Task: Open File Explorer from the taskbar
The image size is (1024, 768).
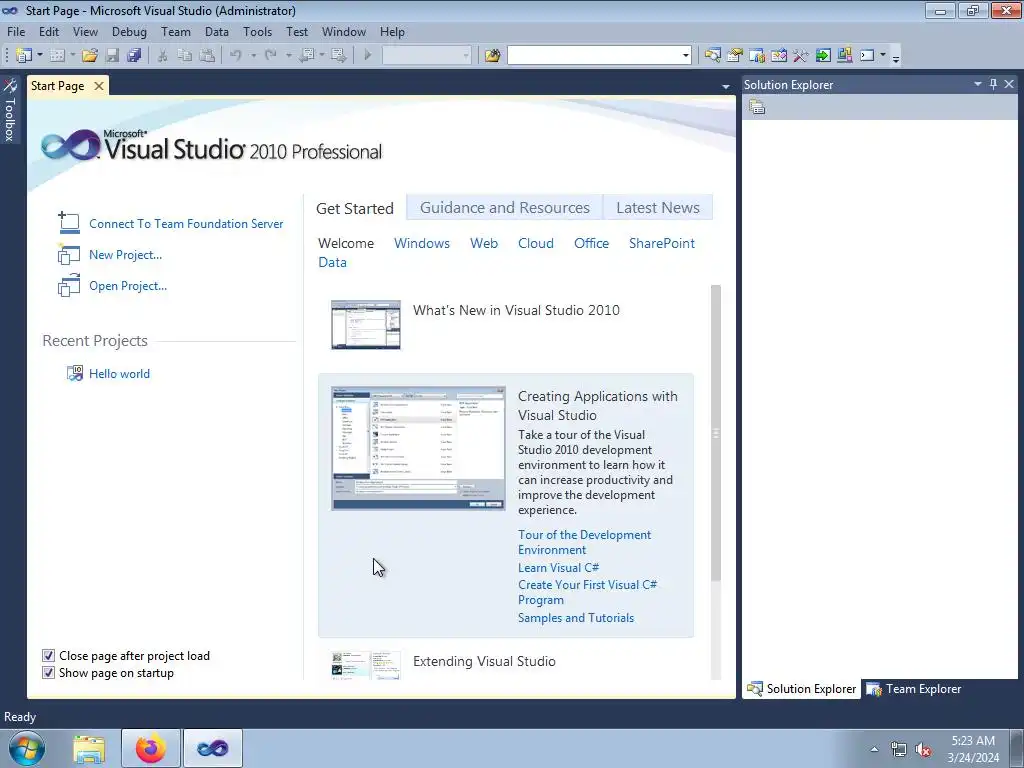Action: (89, 748)
